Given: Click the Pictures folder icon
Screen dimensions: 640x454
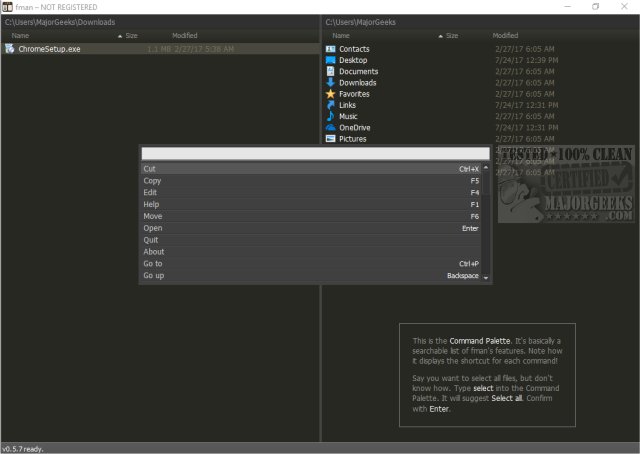Looking at the screenshot, I should [x=331, y=139].
